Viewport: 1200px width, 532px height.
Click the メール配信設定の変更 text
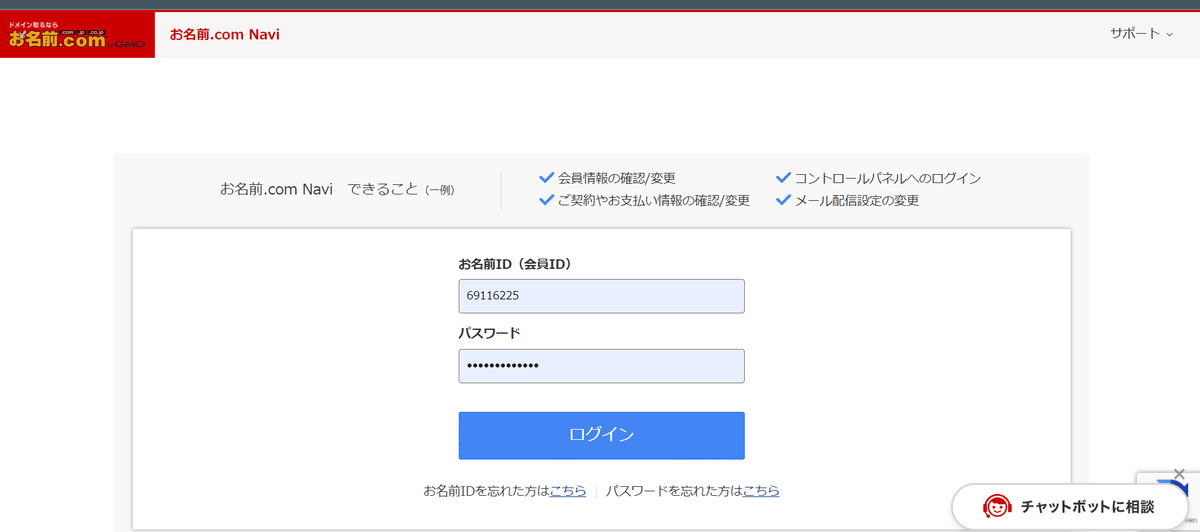(x=856, y=200)
